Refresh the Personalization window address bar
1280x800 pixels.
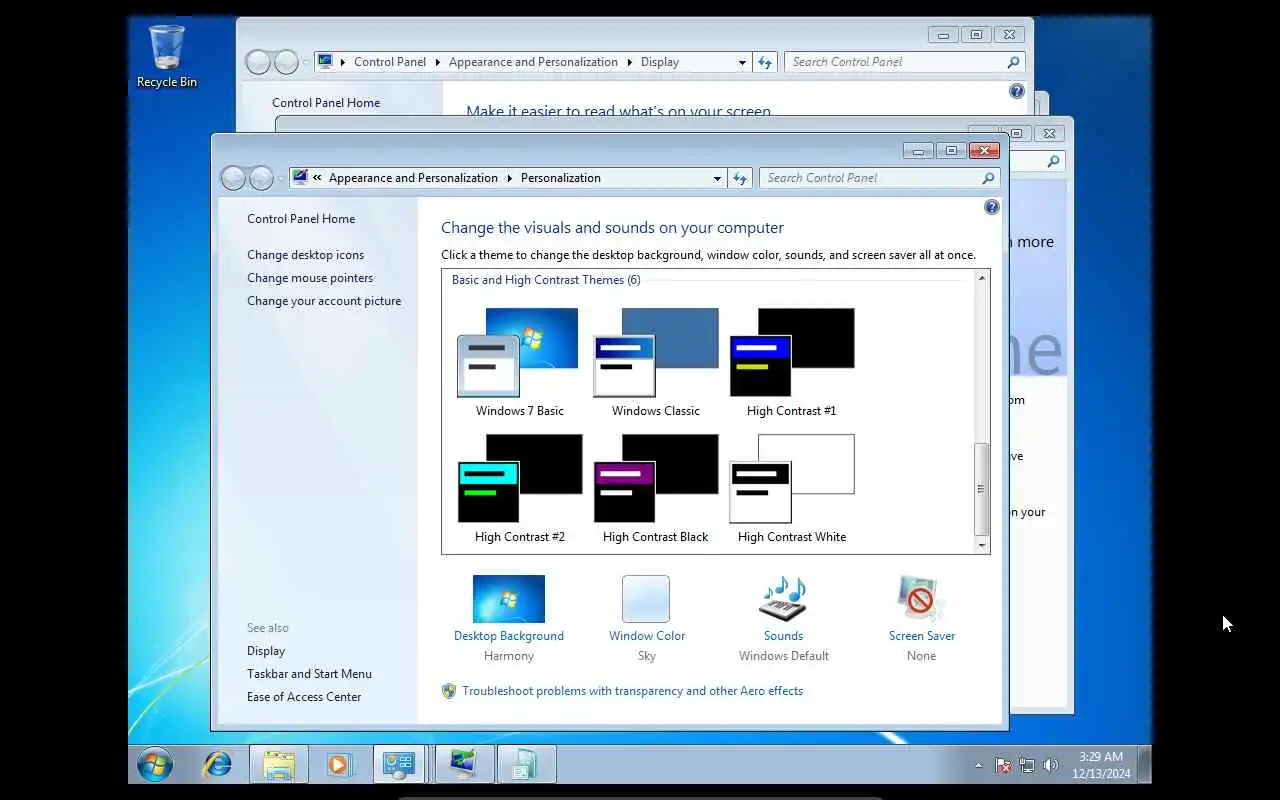(740, 178)
